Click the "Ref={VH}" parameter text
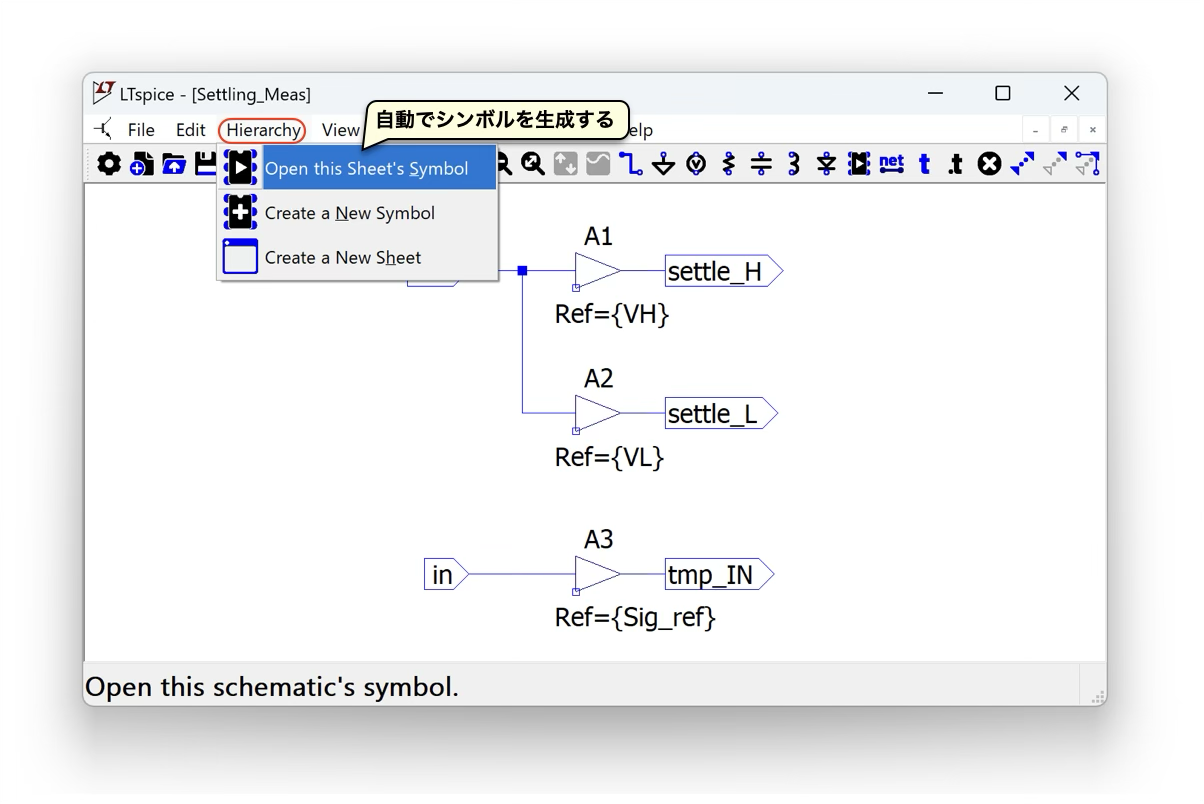This screenshot has height=804, width=1204. 612,314
